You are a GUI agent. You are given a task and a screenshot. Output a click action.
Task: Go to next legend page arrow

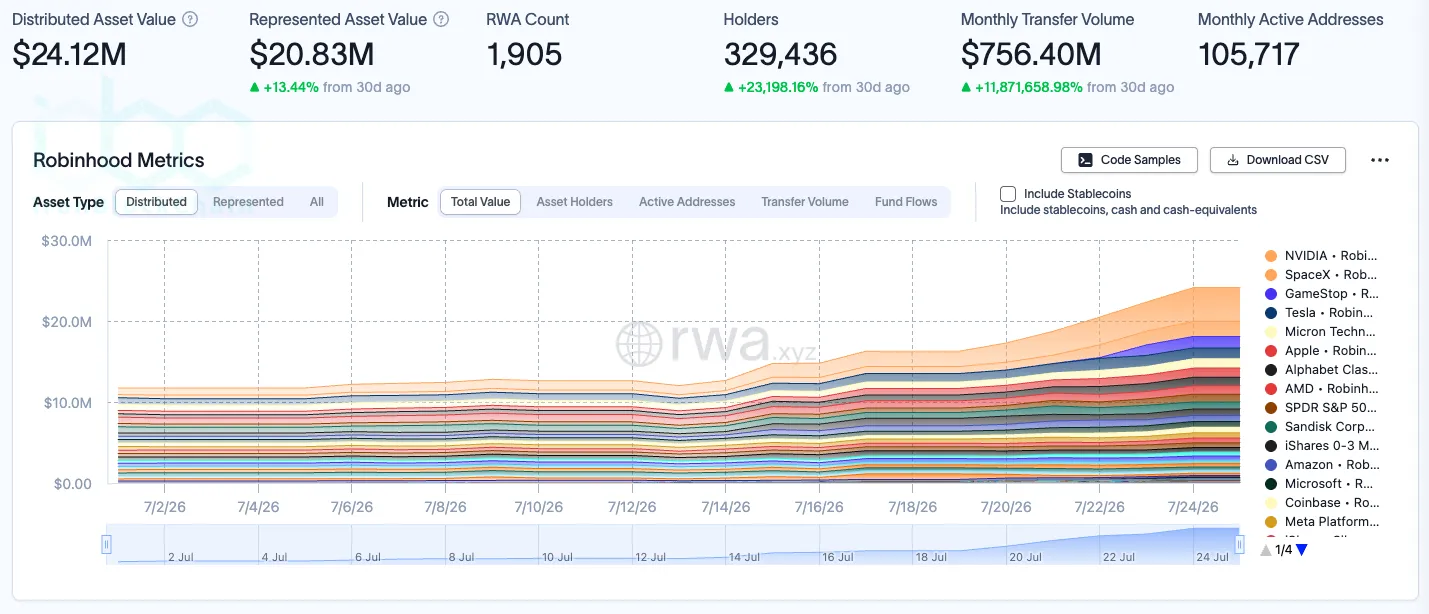[1302, 549]
